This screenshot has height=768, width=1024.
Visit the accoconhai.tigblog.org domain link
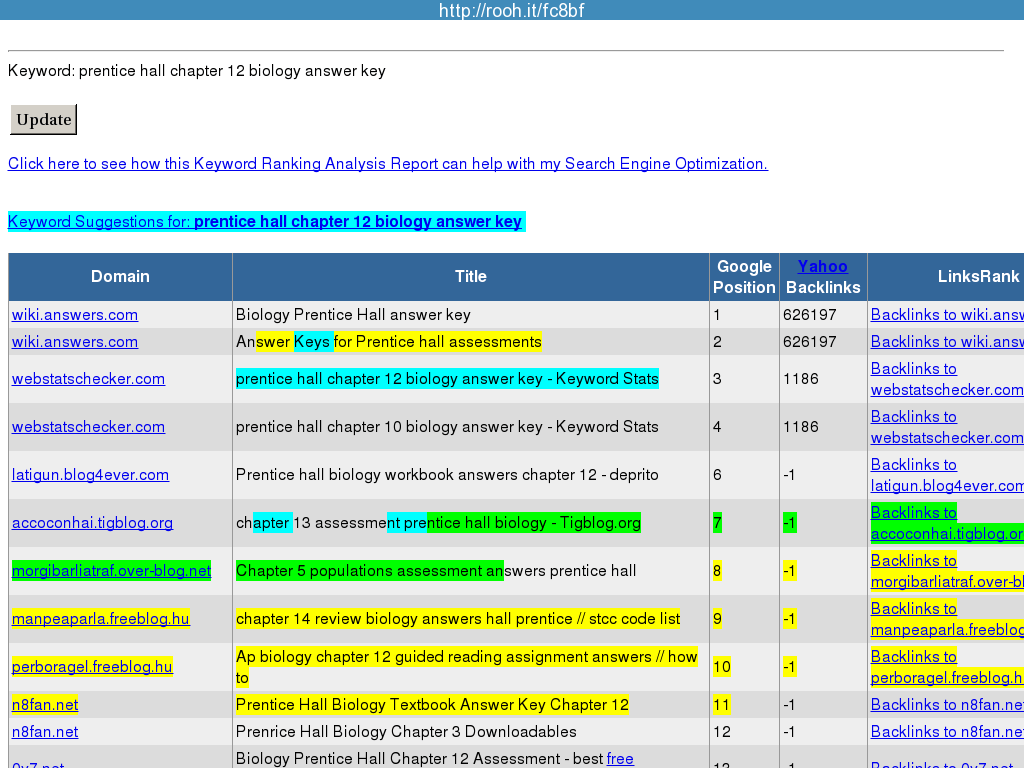click(92, 523)
